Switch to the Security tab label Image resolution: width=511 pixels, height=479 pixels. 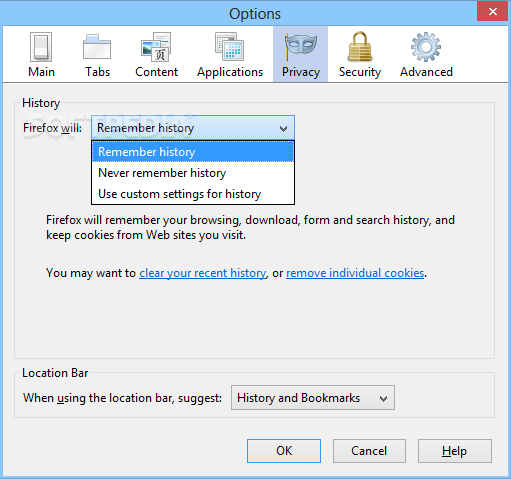click(360, 72)
